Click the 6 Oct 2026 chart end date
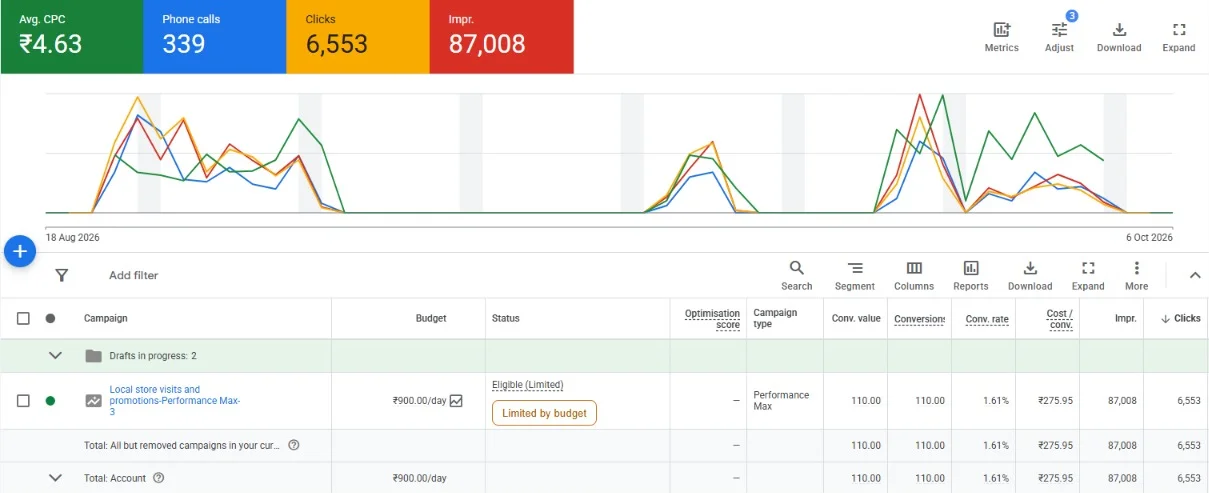 pyautogui.click(x=1148, y=237)
